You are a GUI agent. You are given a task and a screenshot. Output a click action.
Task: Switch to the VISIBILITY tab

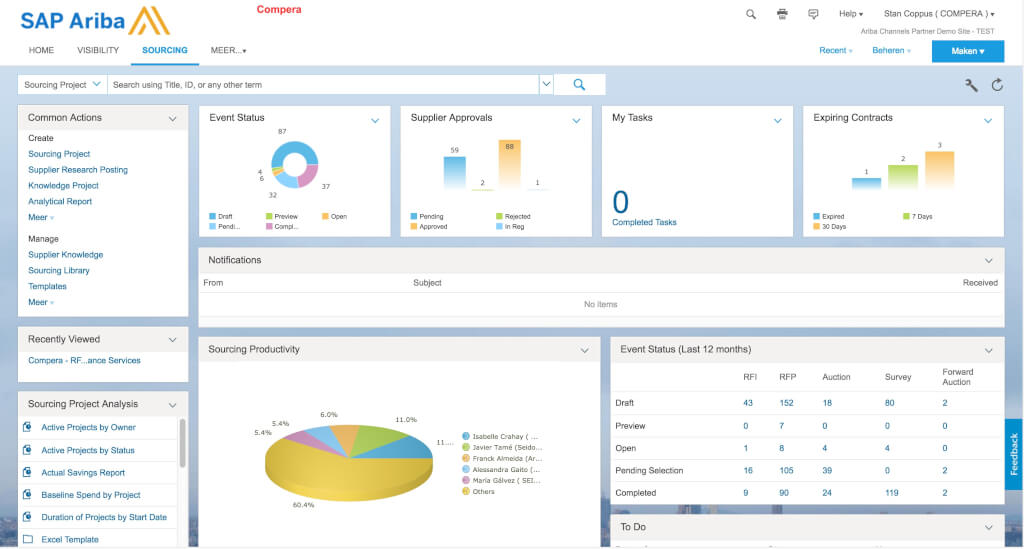tap(98, 50)
